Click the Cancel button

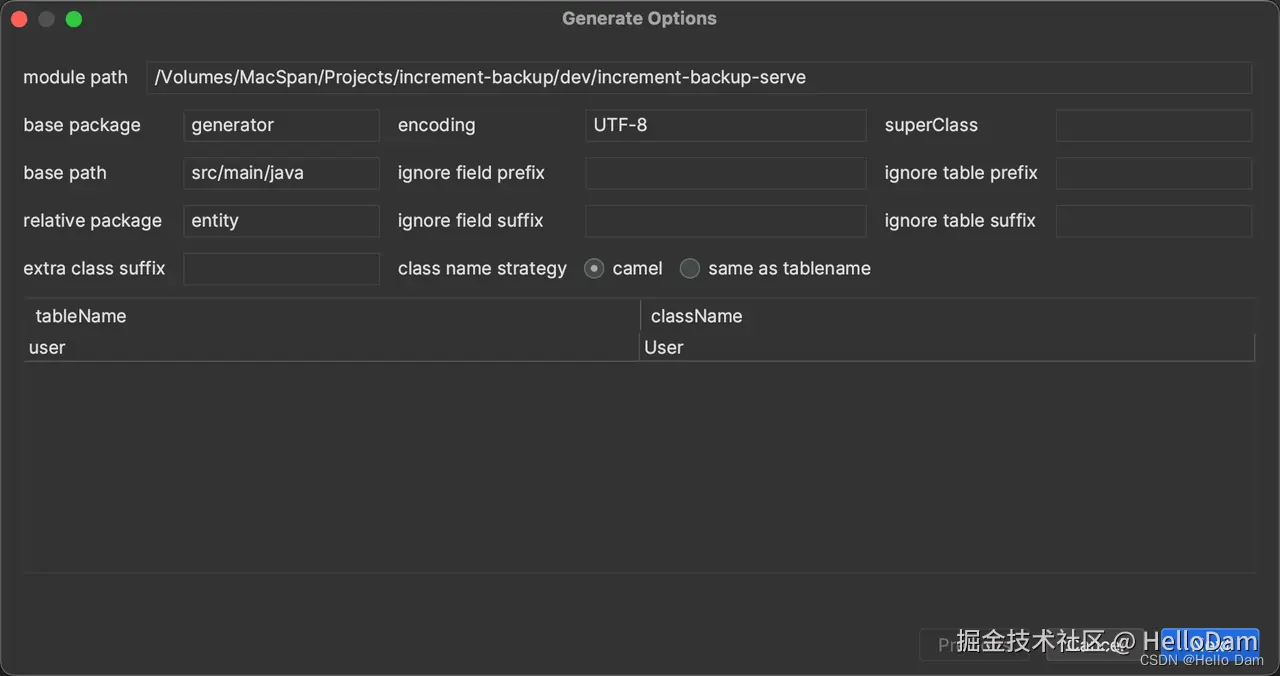(1094, 645)
